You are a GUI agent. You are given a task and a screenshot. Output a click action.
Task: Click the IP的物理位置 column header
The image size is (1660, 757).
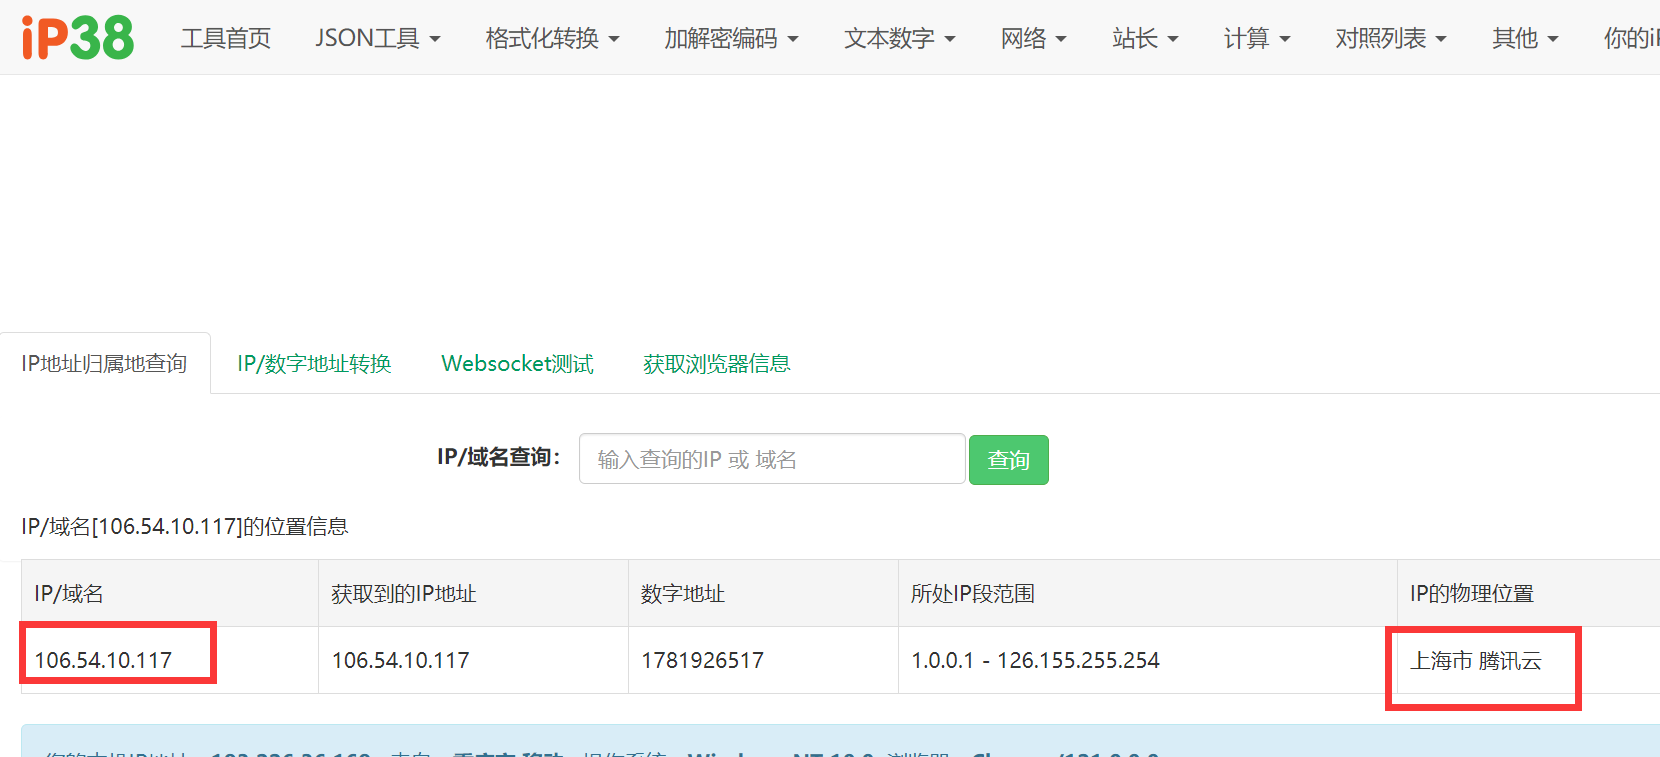(x=1472, y=593)
